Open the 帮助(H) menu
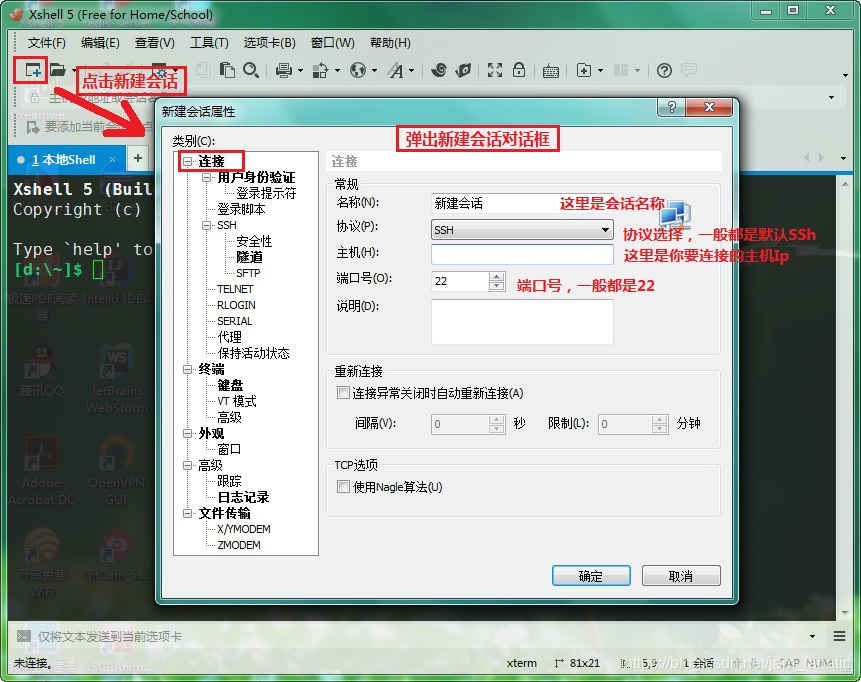The height and width of the screenshot is (682, 861). coord(390,43)
